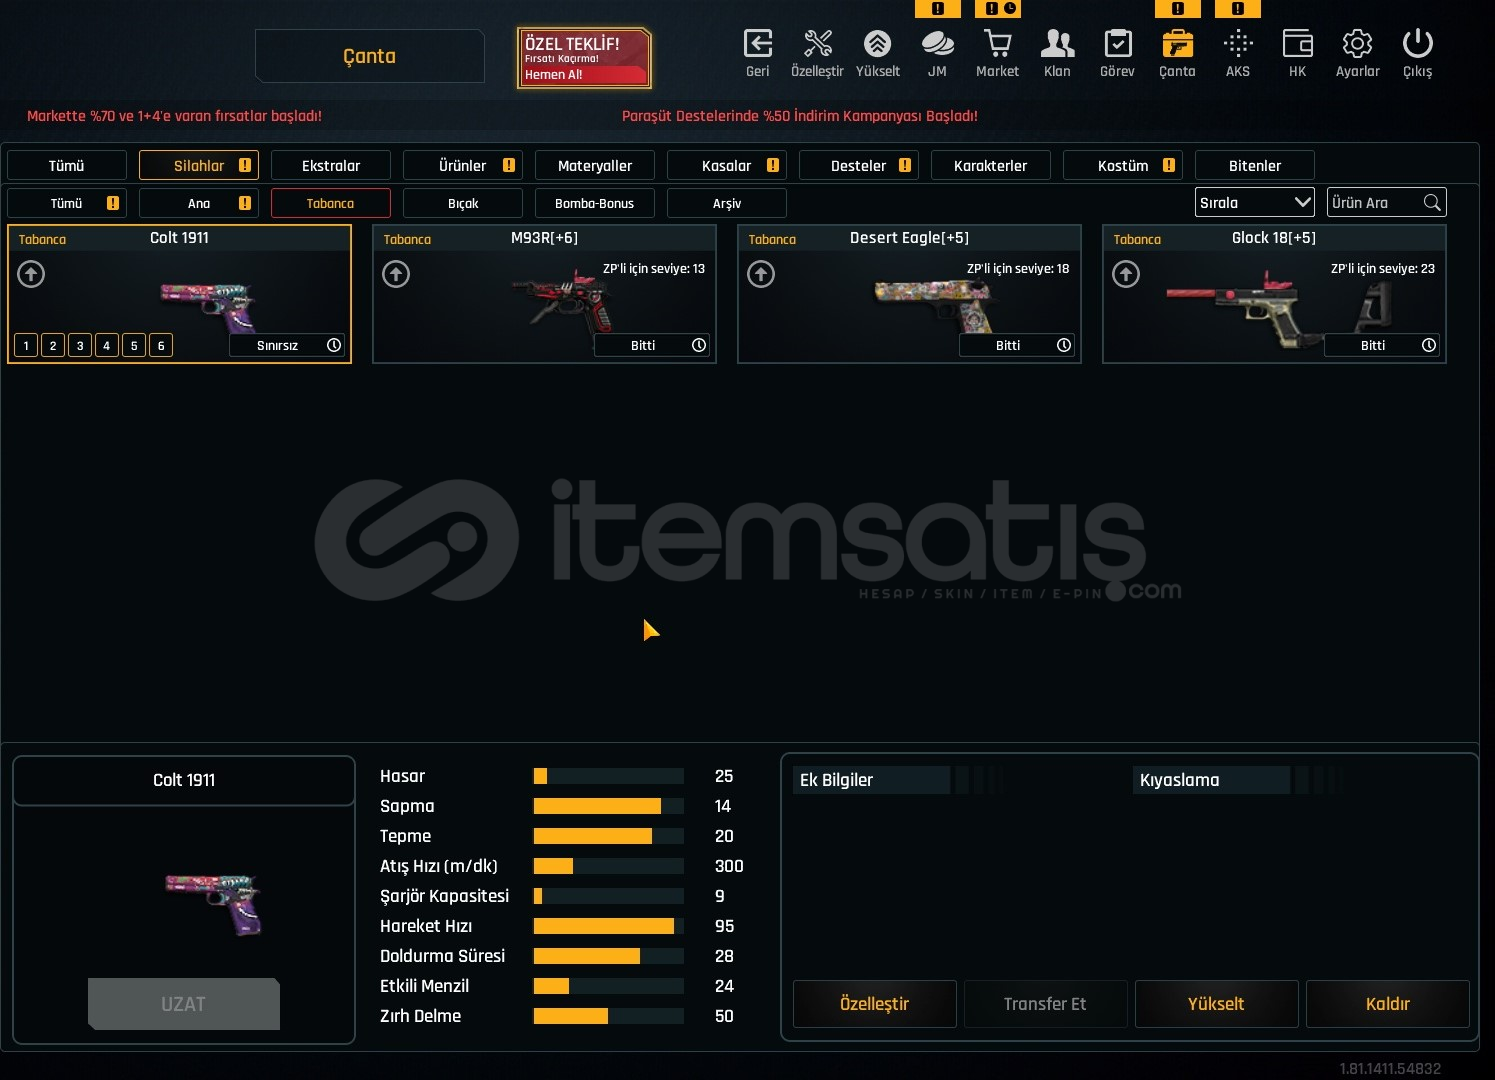Switch to the Ekstralar tab
This screenshot has width=1495, height=1080.
(331, 165)
